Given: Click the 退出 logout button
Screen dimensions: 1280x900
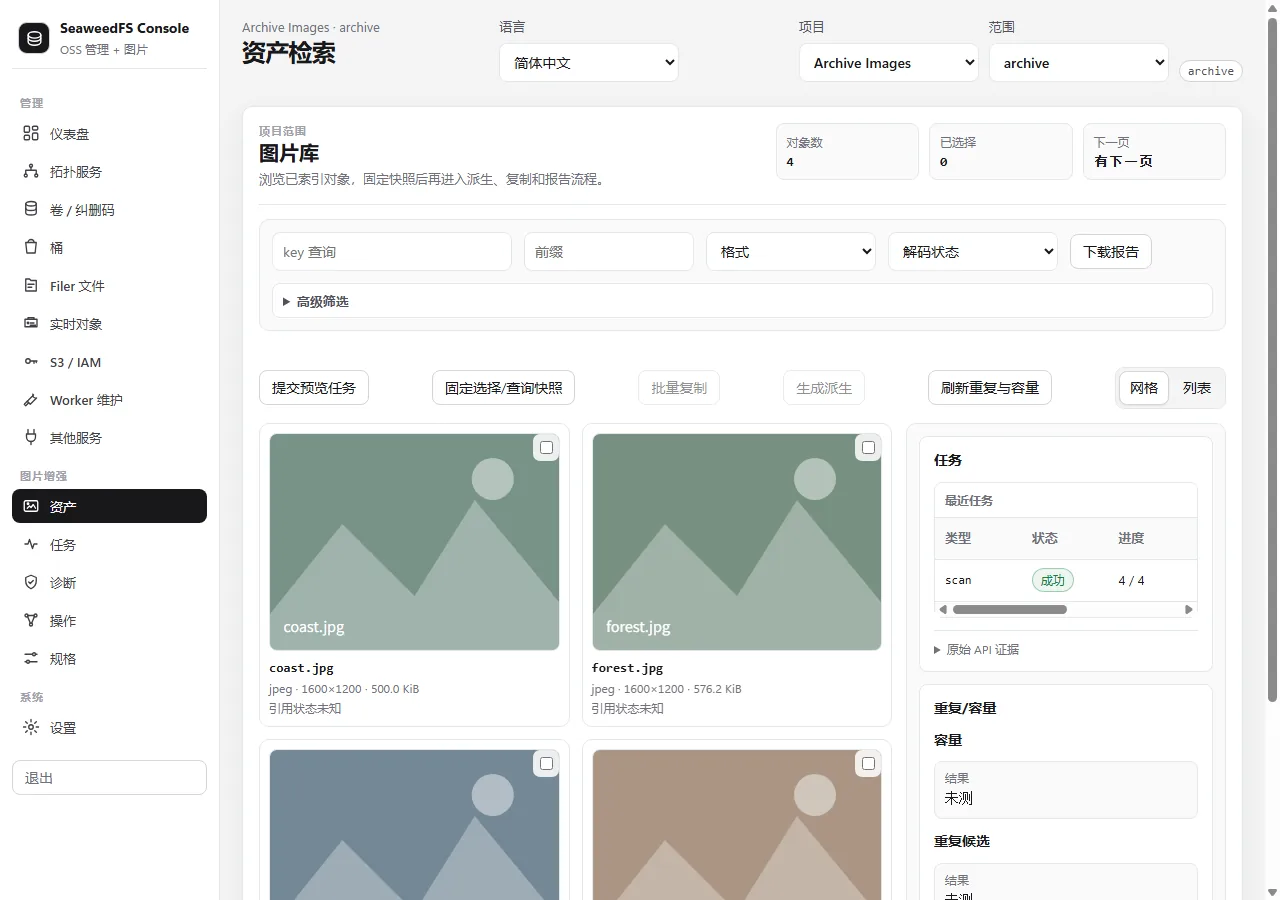Looking at the screenshot, I should (109, 778).
